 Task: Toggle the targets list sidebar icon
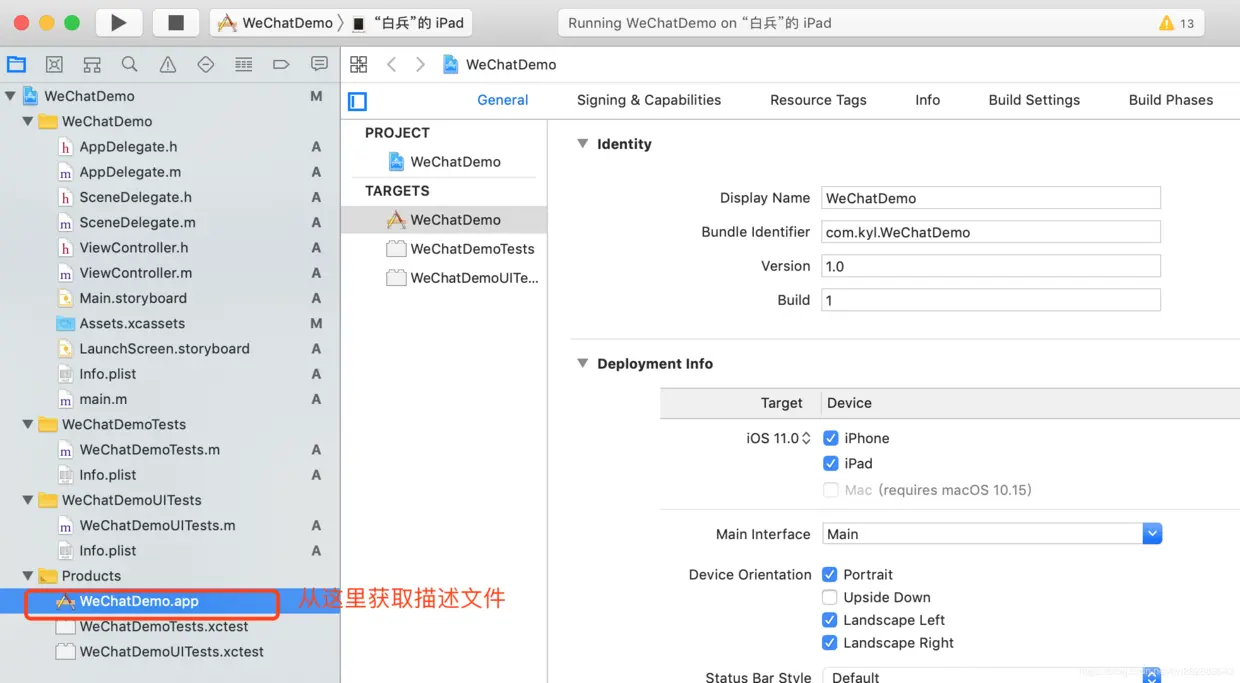click(357, 101)
